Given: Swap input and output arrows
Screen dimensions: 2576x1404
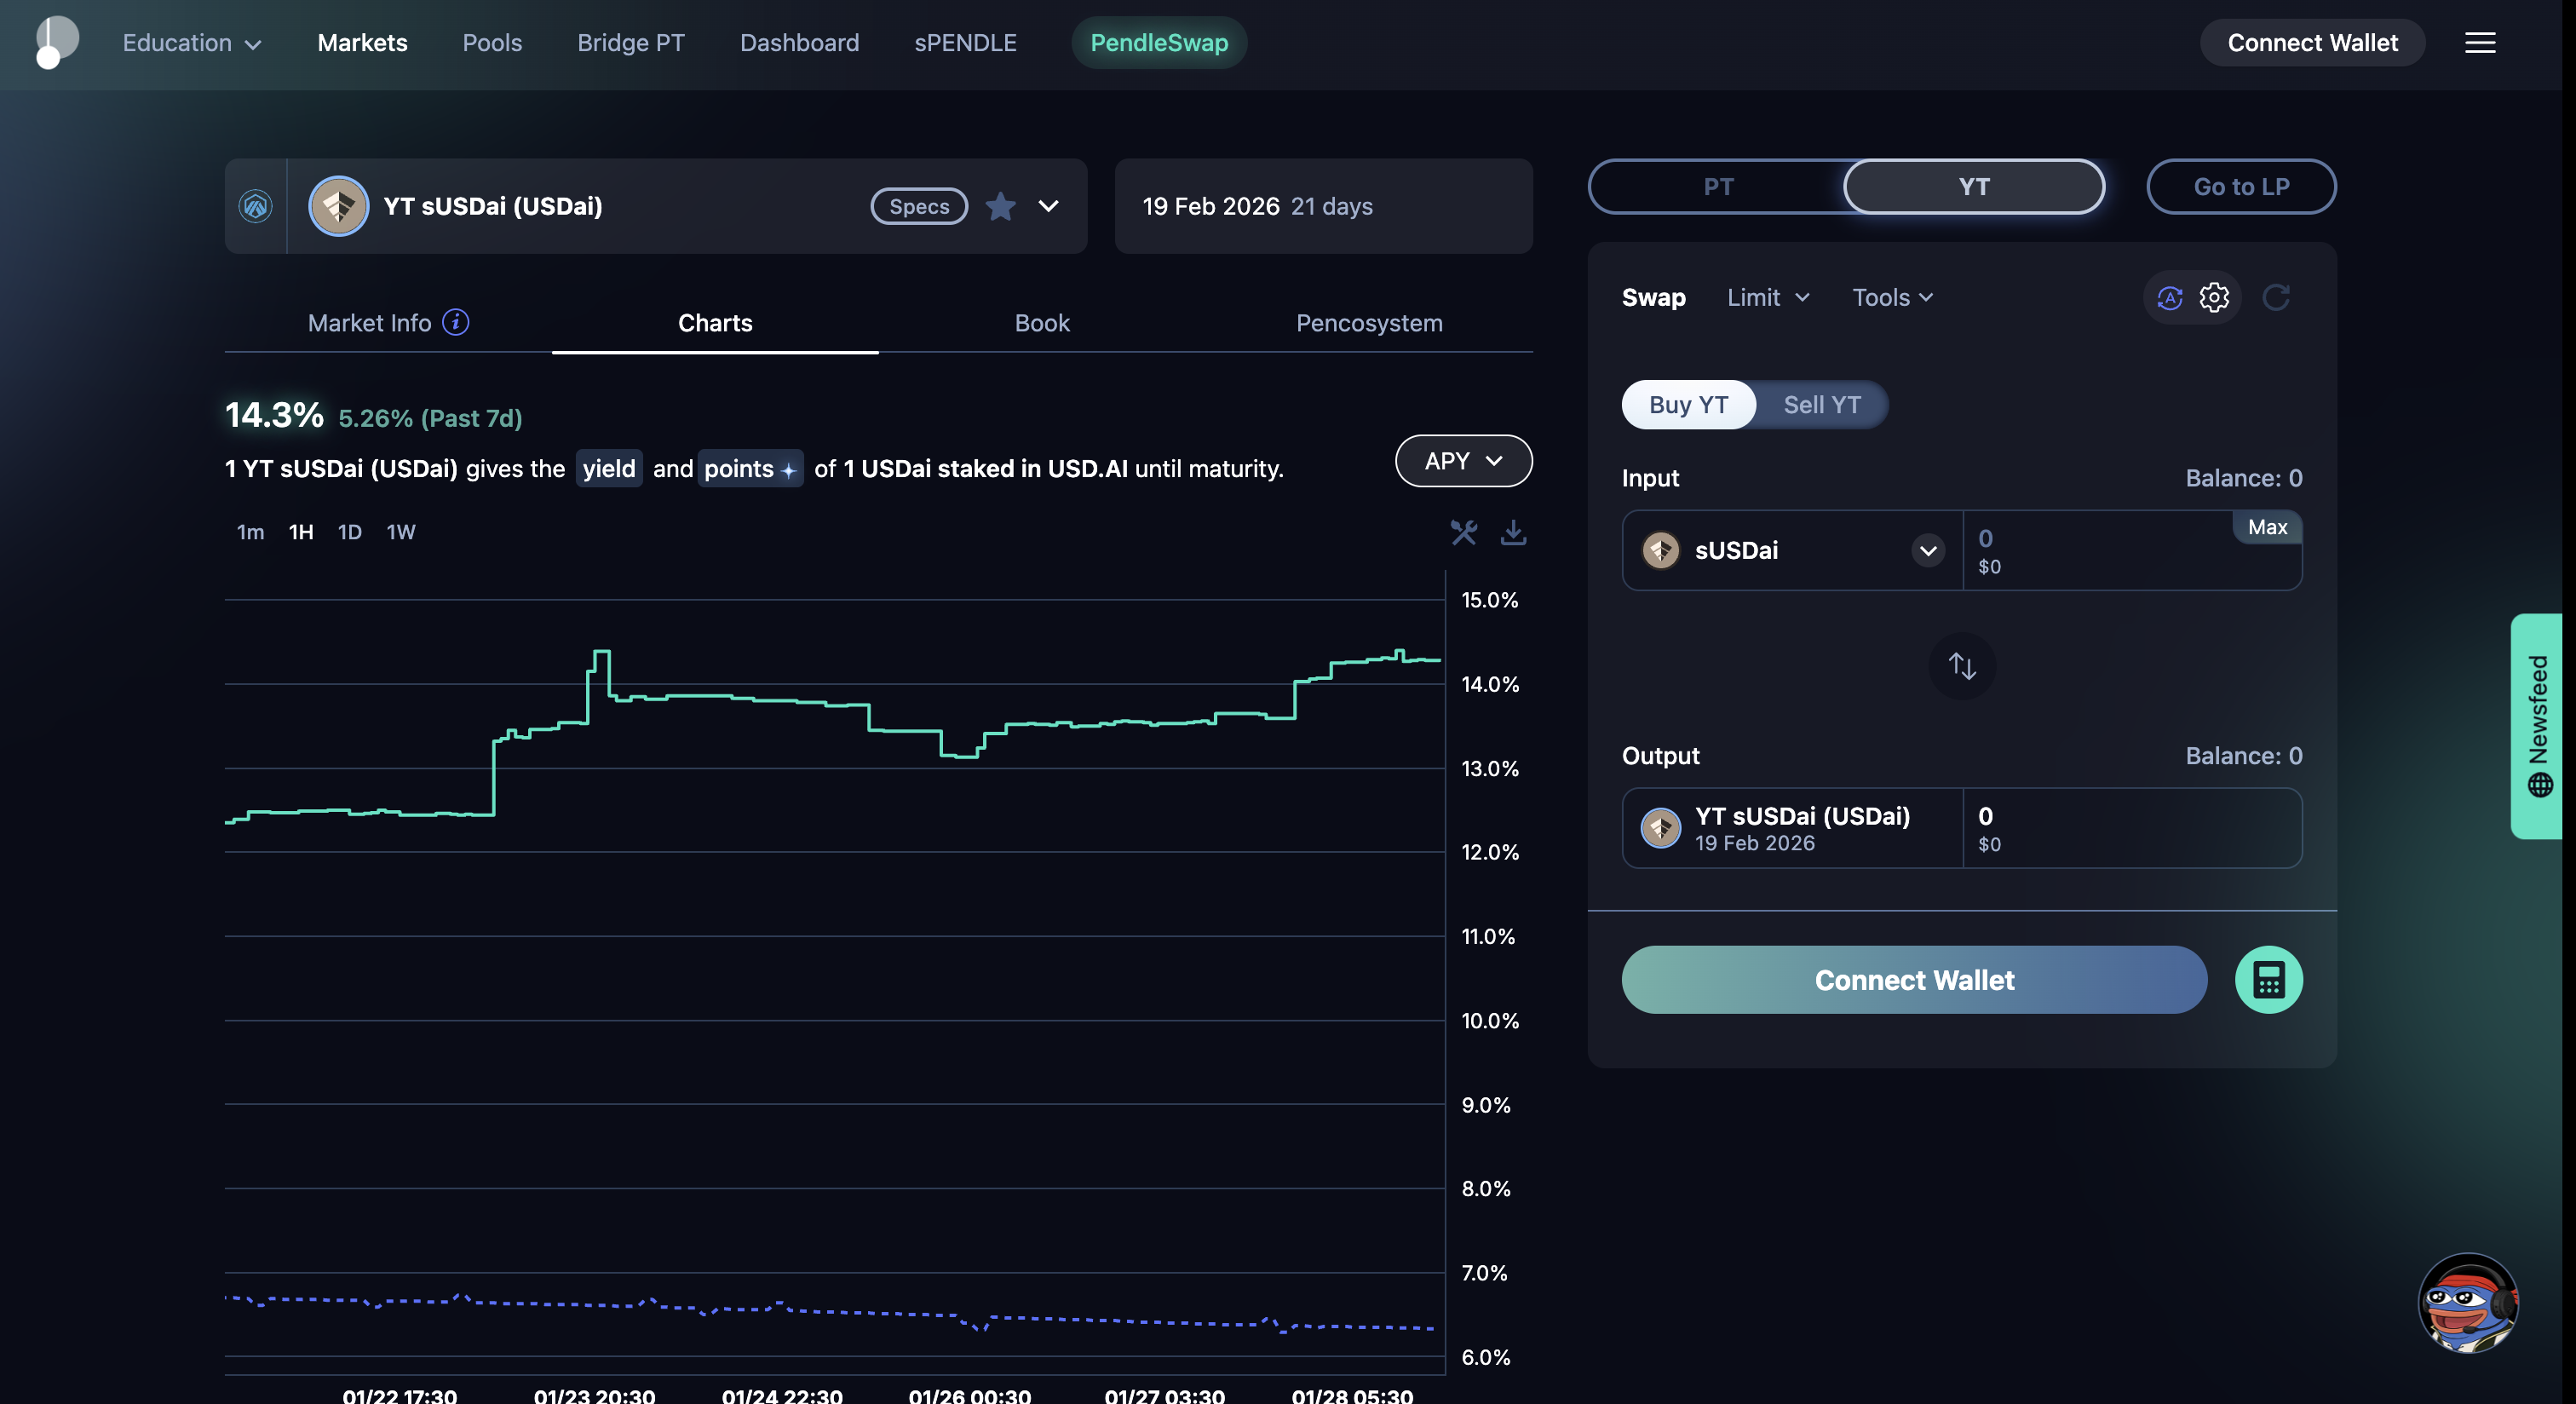Looking at the screenshot, I should click(1961, 666).
